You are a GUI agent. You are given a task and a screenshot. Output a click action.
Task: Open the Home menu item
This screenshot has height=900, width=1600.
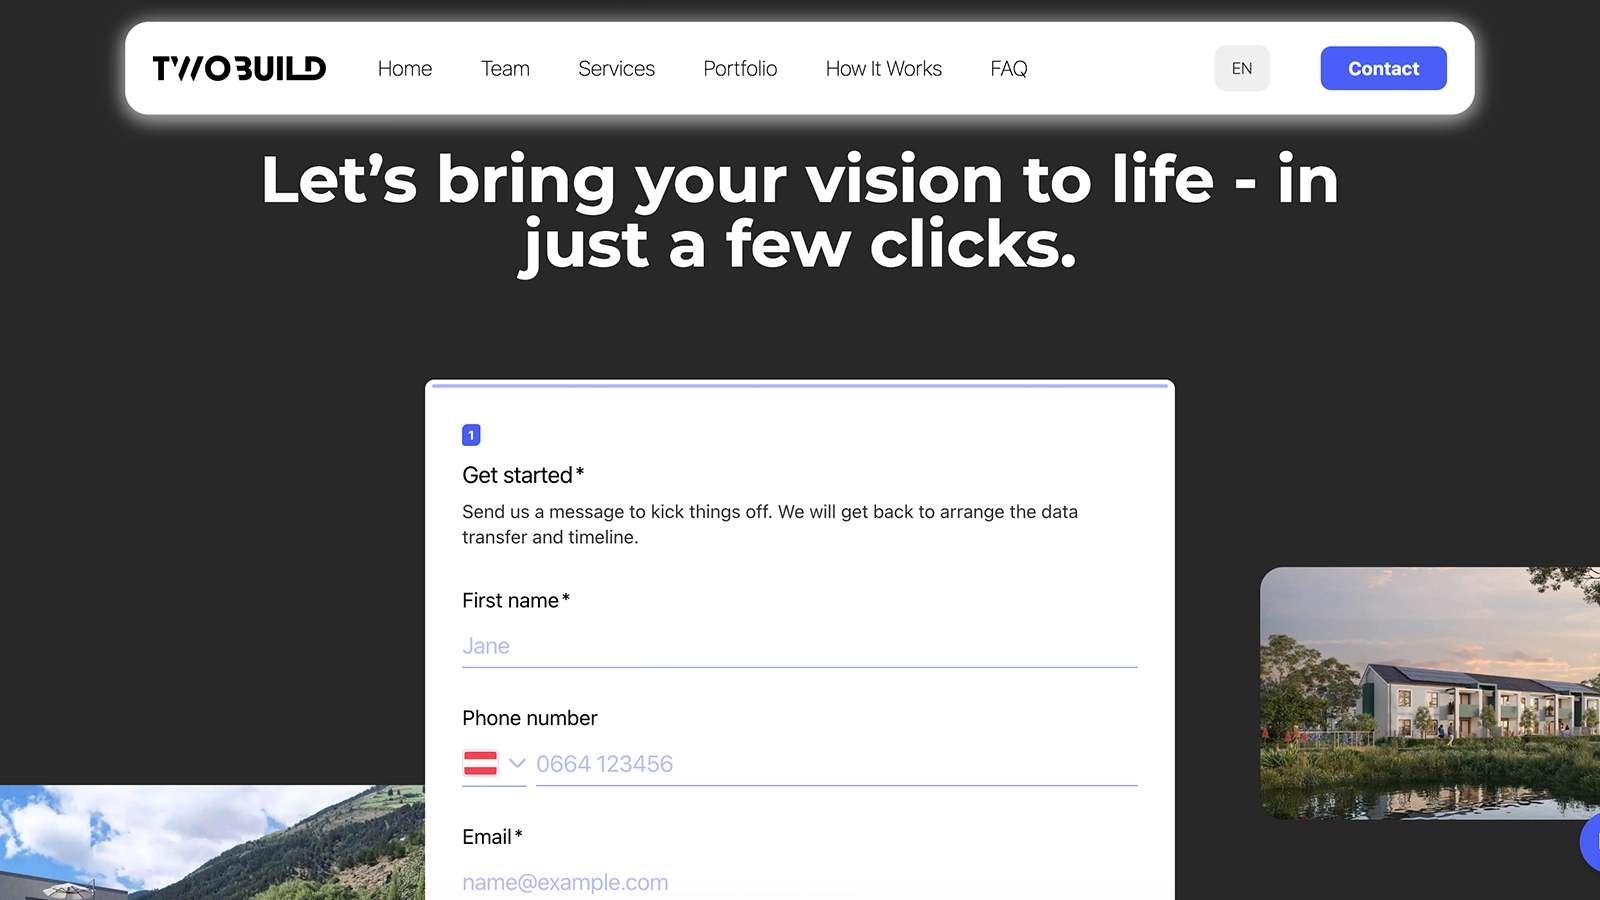405,68
